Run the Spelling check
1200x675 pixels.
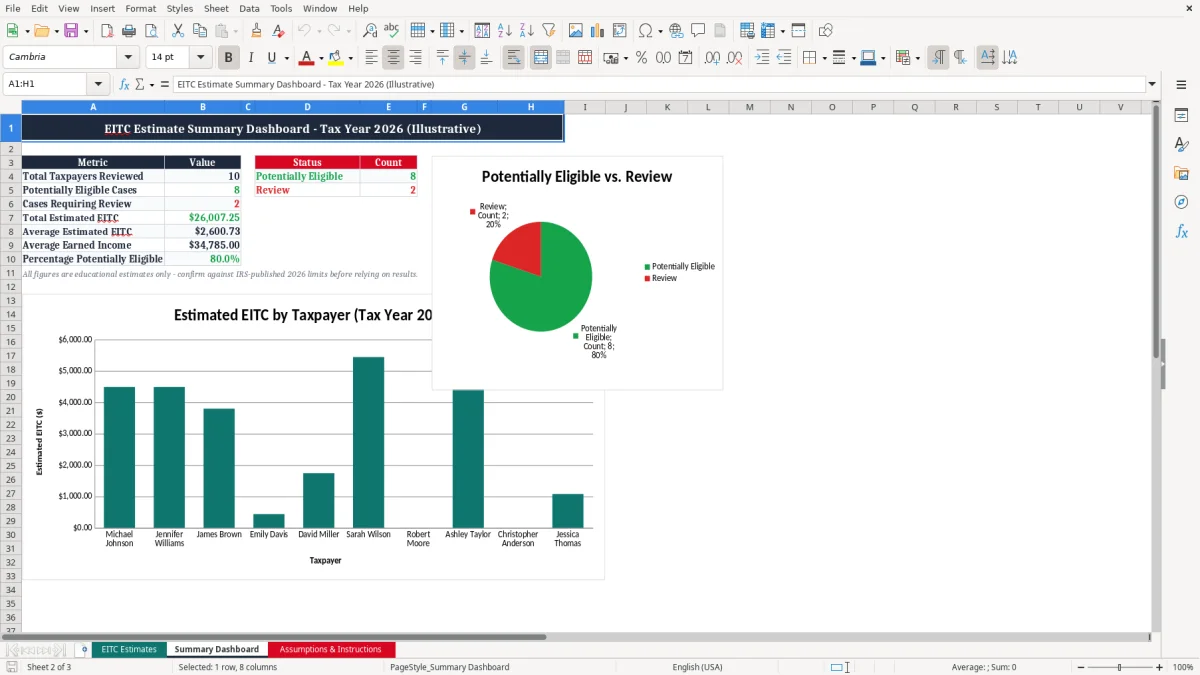392,31
